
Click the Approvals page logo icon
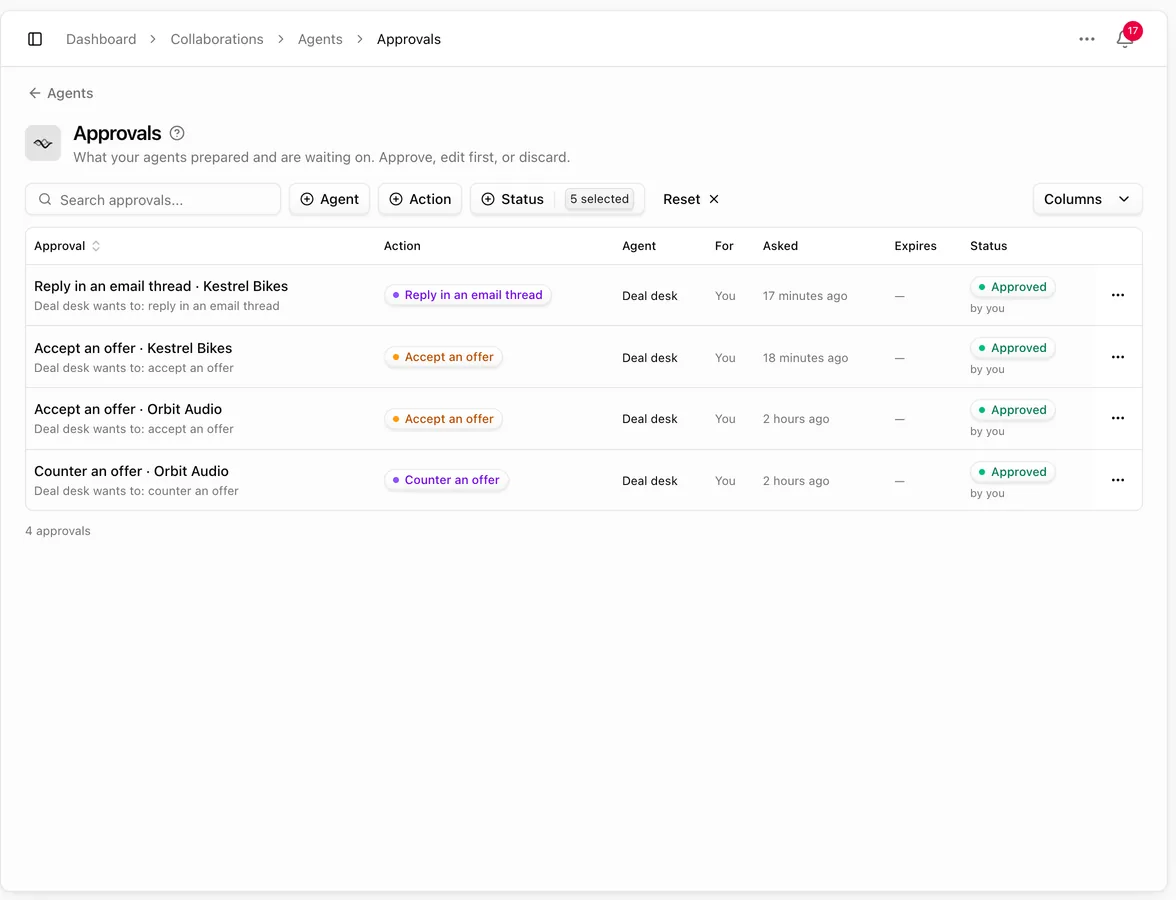[x=43, y=142]
